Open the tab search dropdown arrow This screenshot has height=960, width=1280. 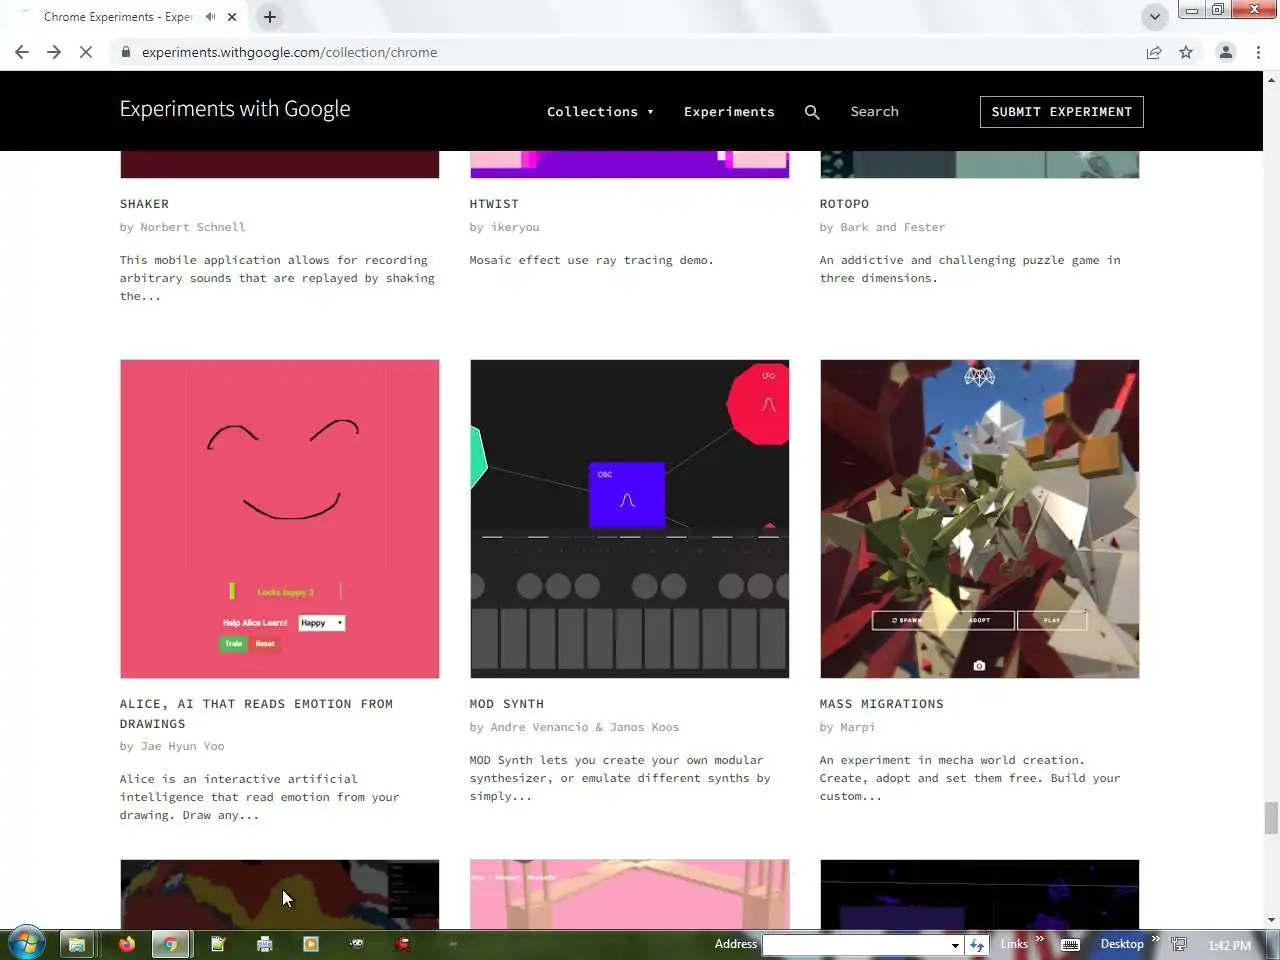tap(1154, 17)
